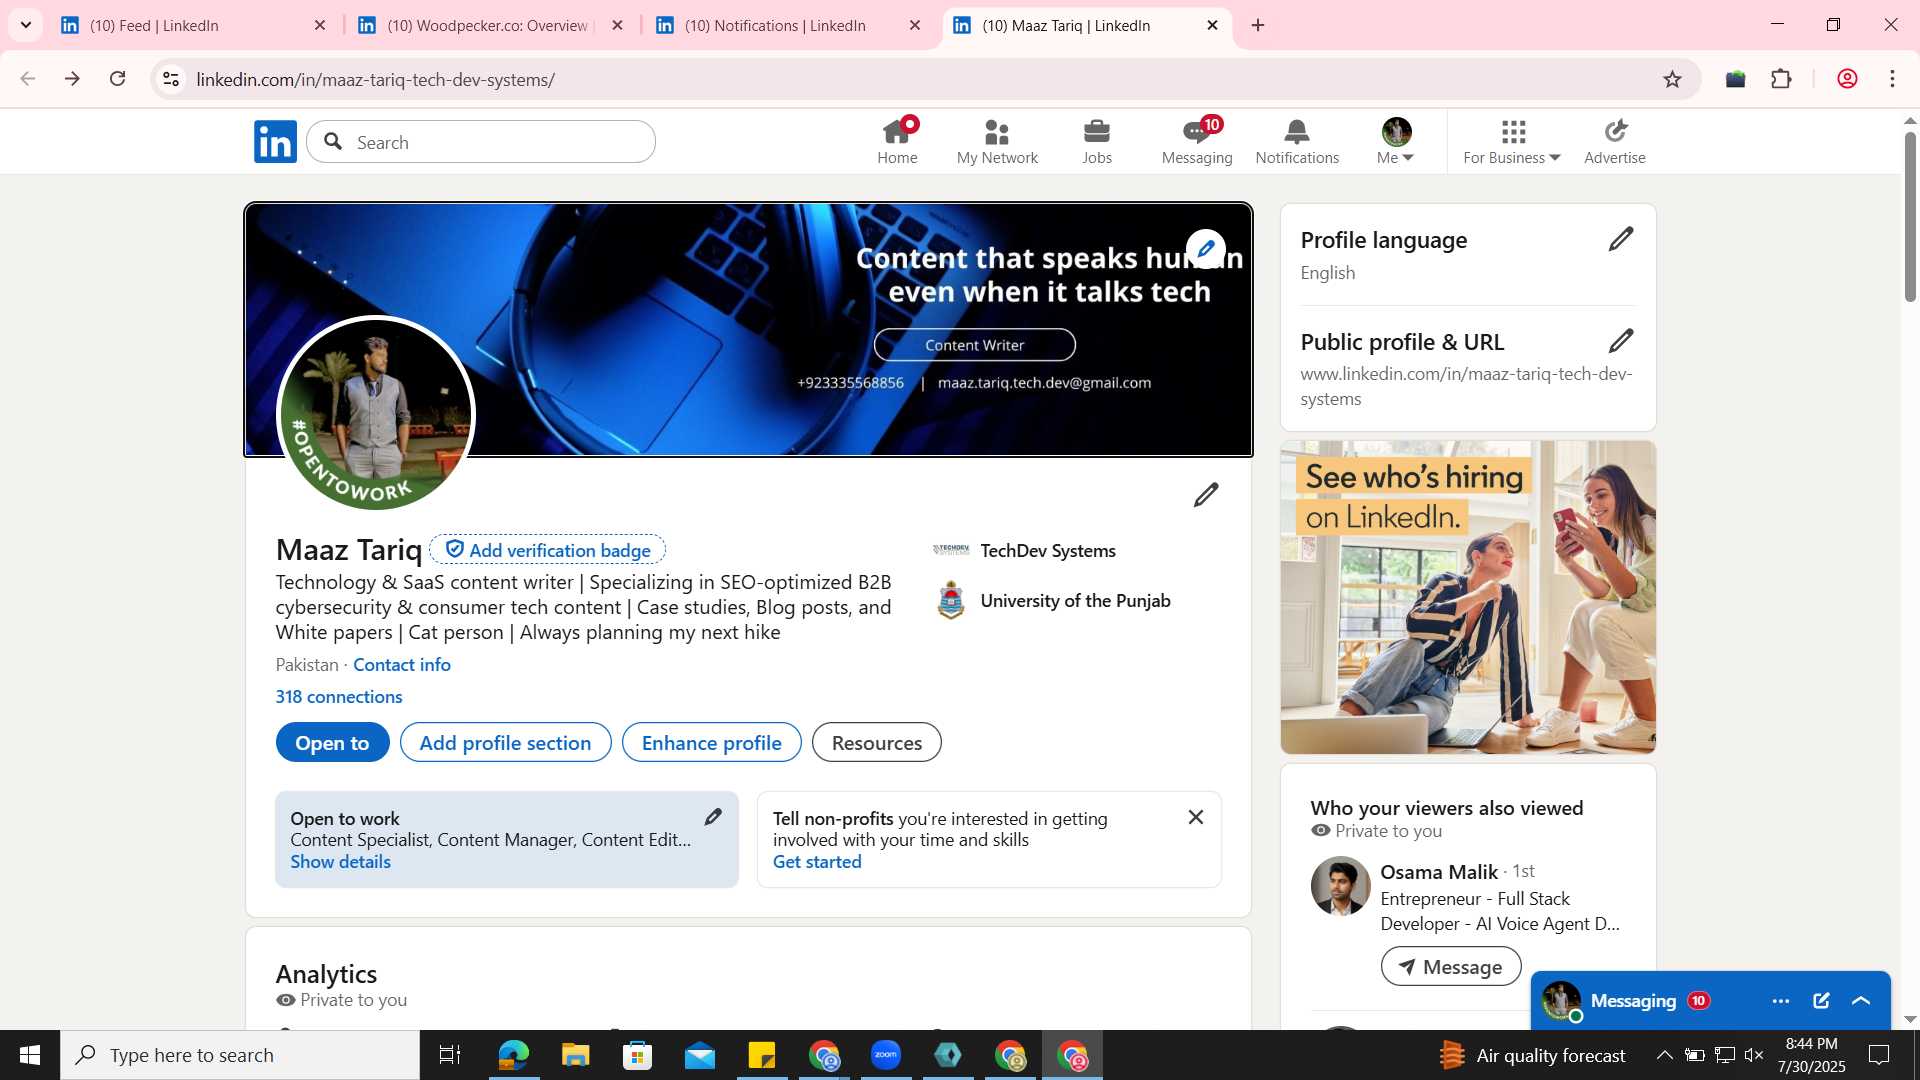Click Enhance profile button
1920x1080 pixels.
coord(711,743)
